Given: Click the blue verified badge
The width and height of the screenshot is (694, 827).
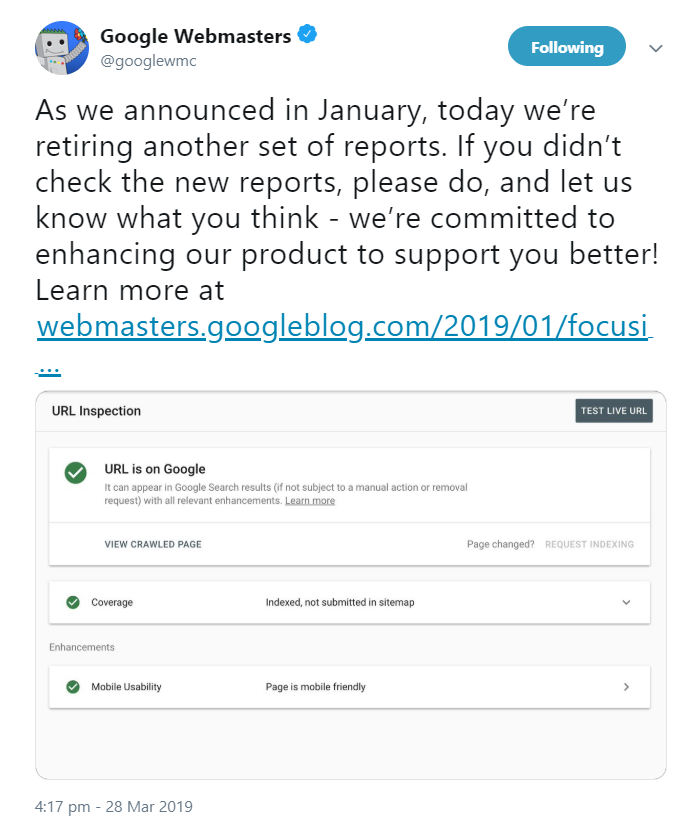Looking at the screenshot, I should [x=305, y=33].
